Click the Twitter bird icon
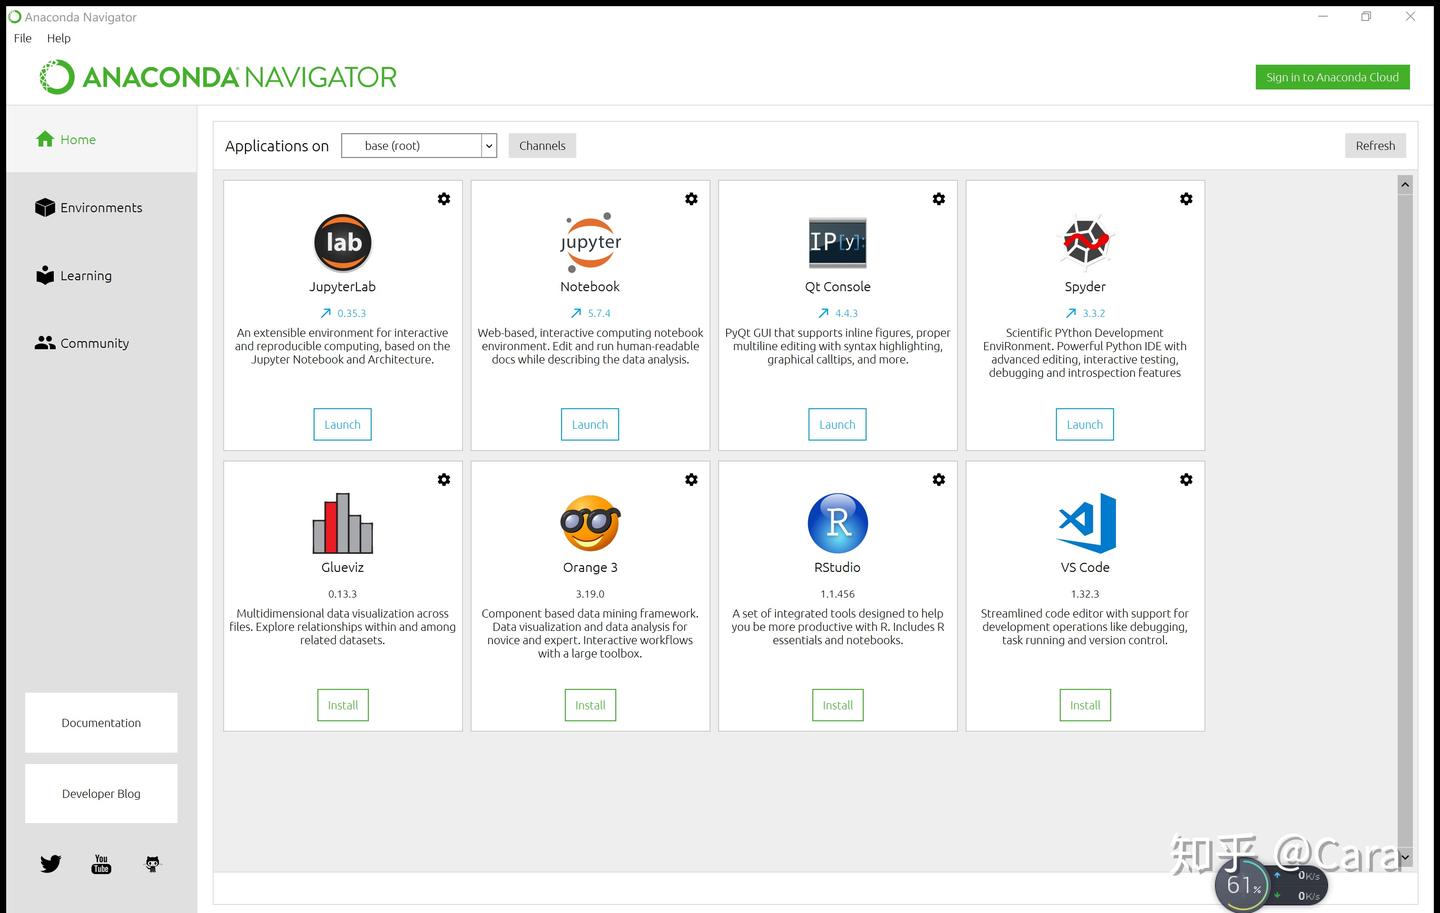This screenshot has width=1440, height=913. point(51,864)
